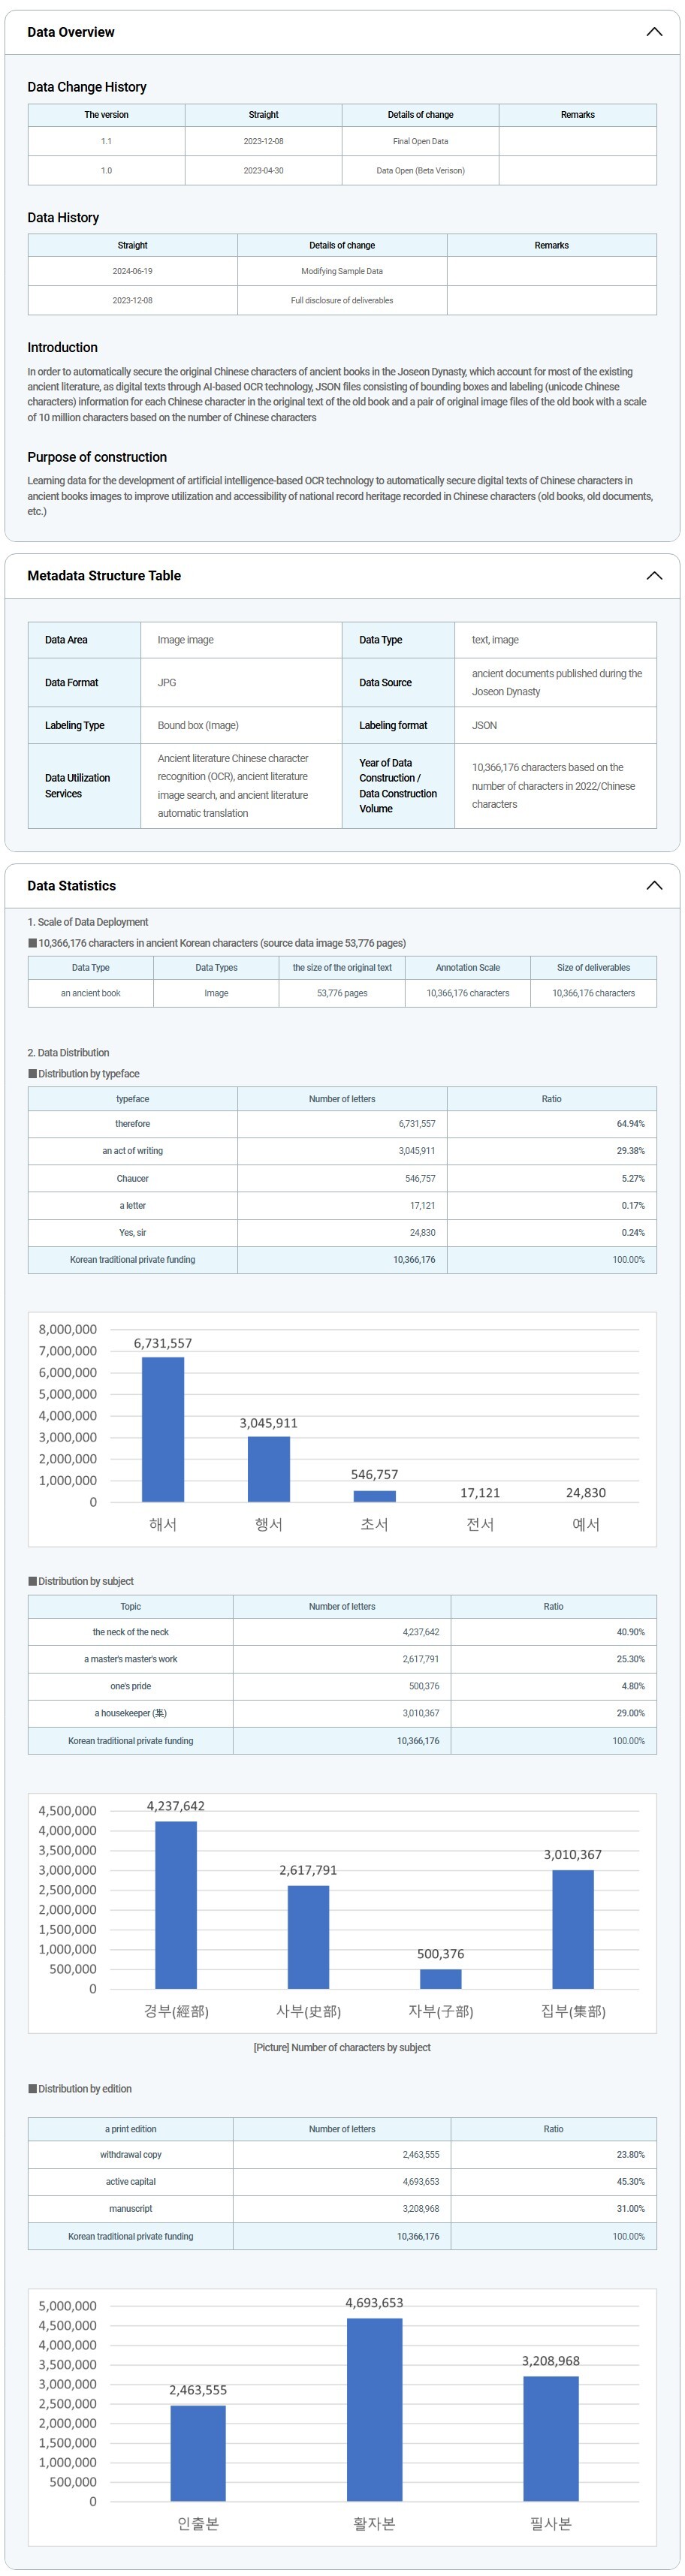This screenshot has width=685, height=2576.
Task: Collapse the Metadata Structure Table chevron
Action: [654, 576]
